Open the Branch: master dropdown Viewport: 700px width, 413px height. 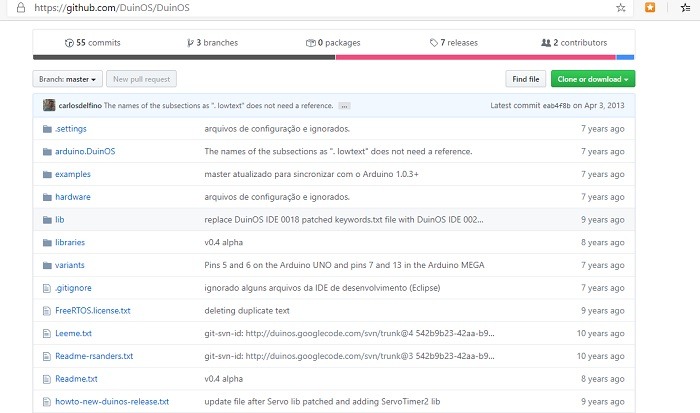point(67,79)
